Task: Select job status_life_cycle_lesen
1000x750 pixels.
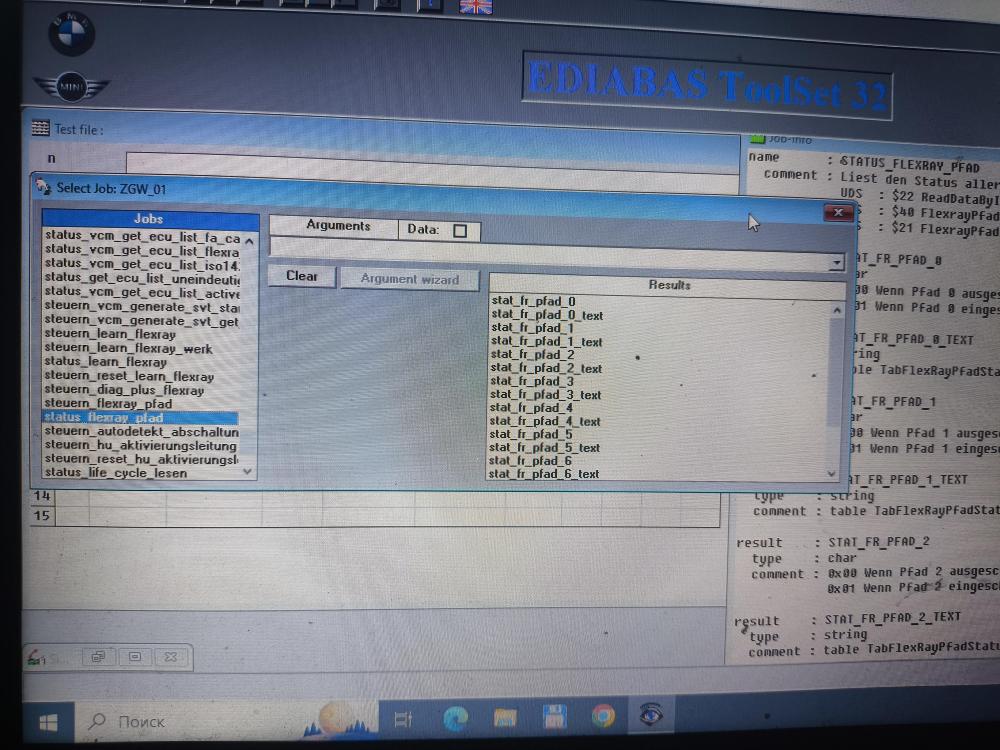Action: [x=116, y=473]
